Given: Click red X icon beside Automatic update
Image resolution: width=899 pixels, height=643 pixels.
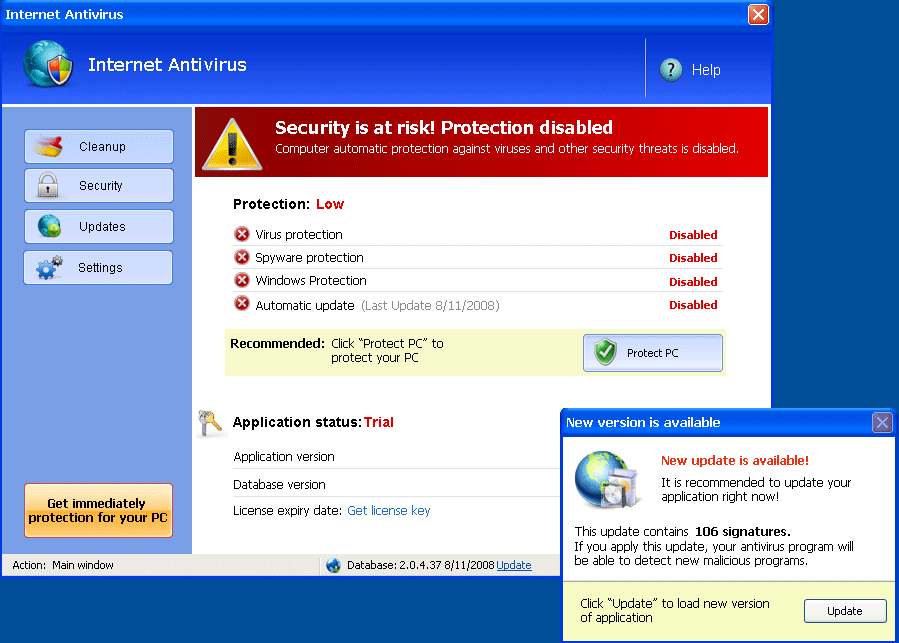Looking at the screenshot, I should (242, 304).
